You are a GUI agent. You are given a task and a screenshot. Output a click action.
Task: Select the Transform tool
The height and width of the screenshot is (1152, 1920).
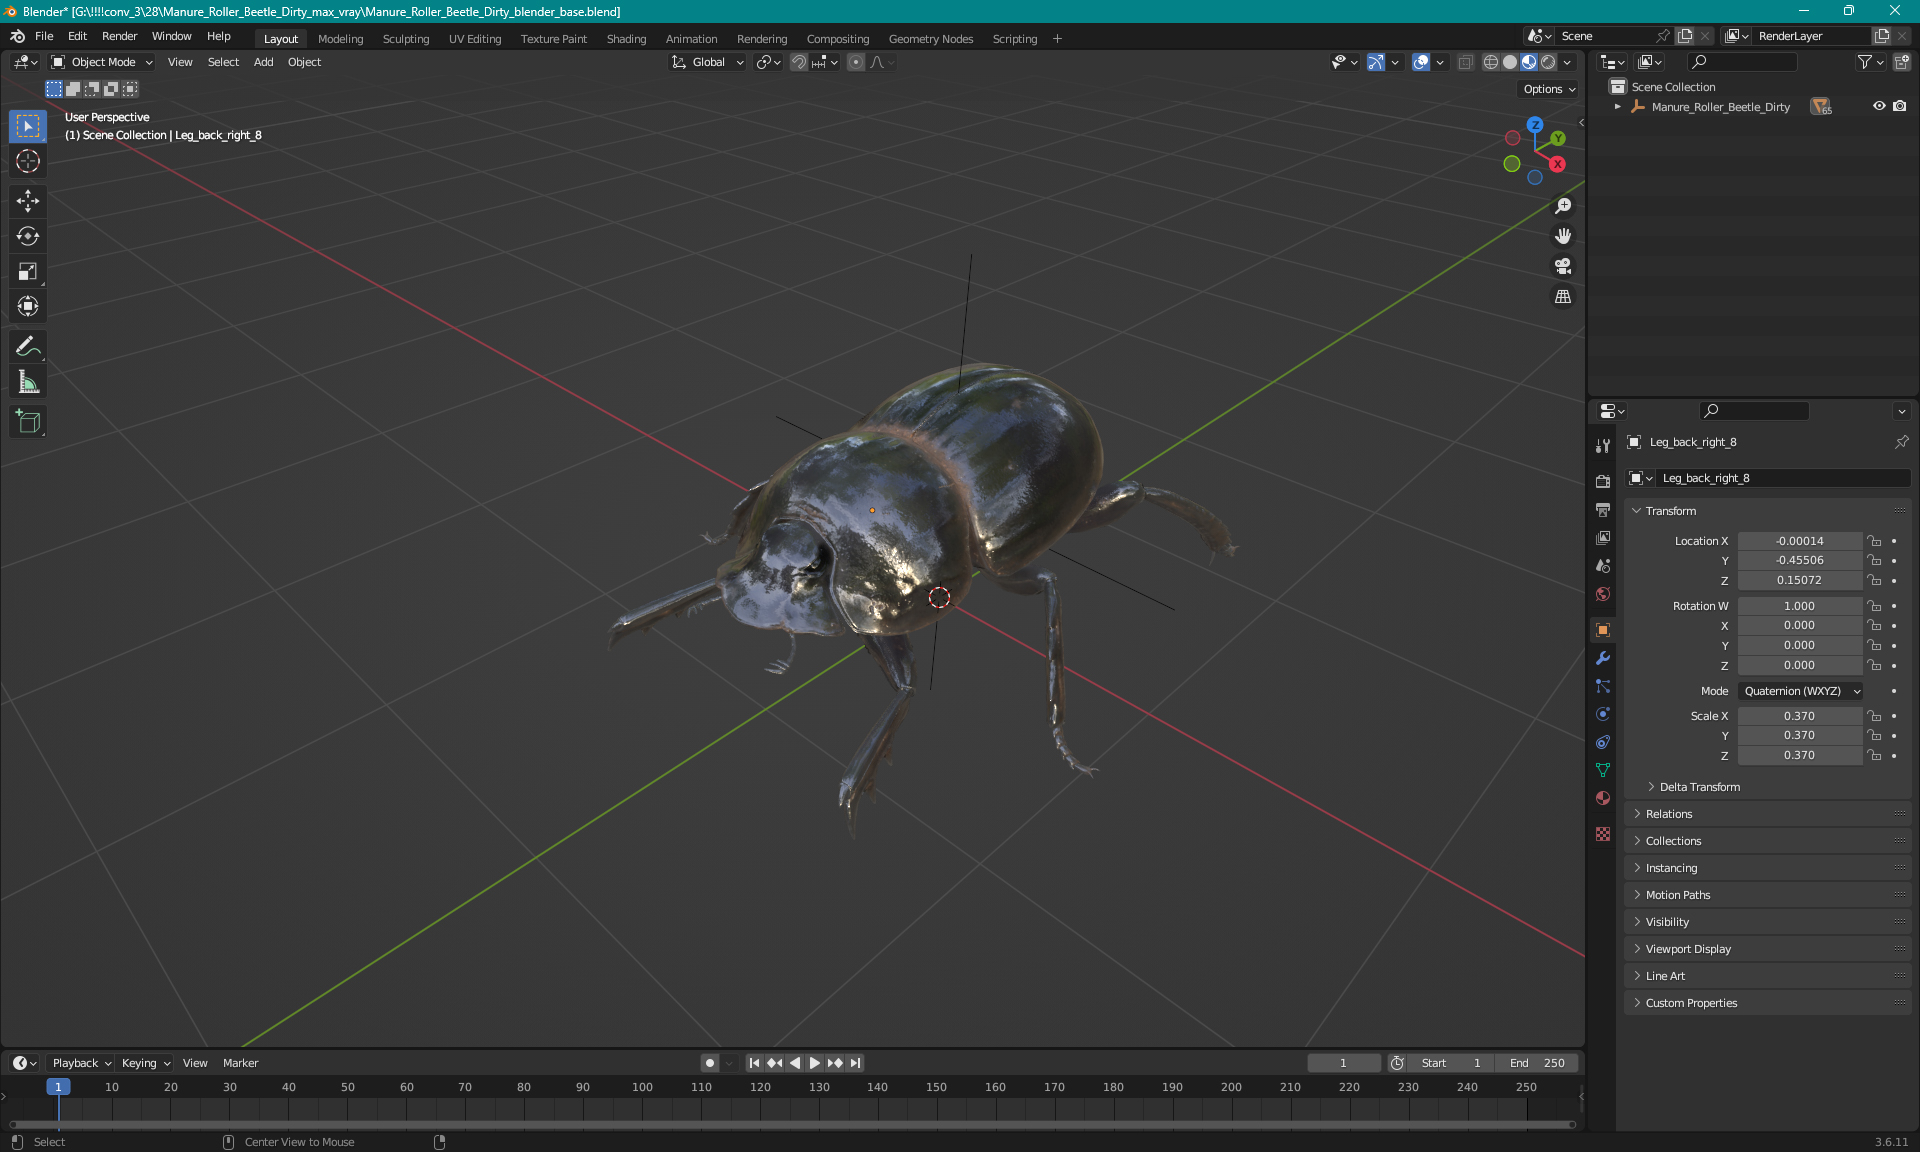pyautogui.click(x=28, y=306)
